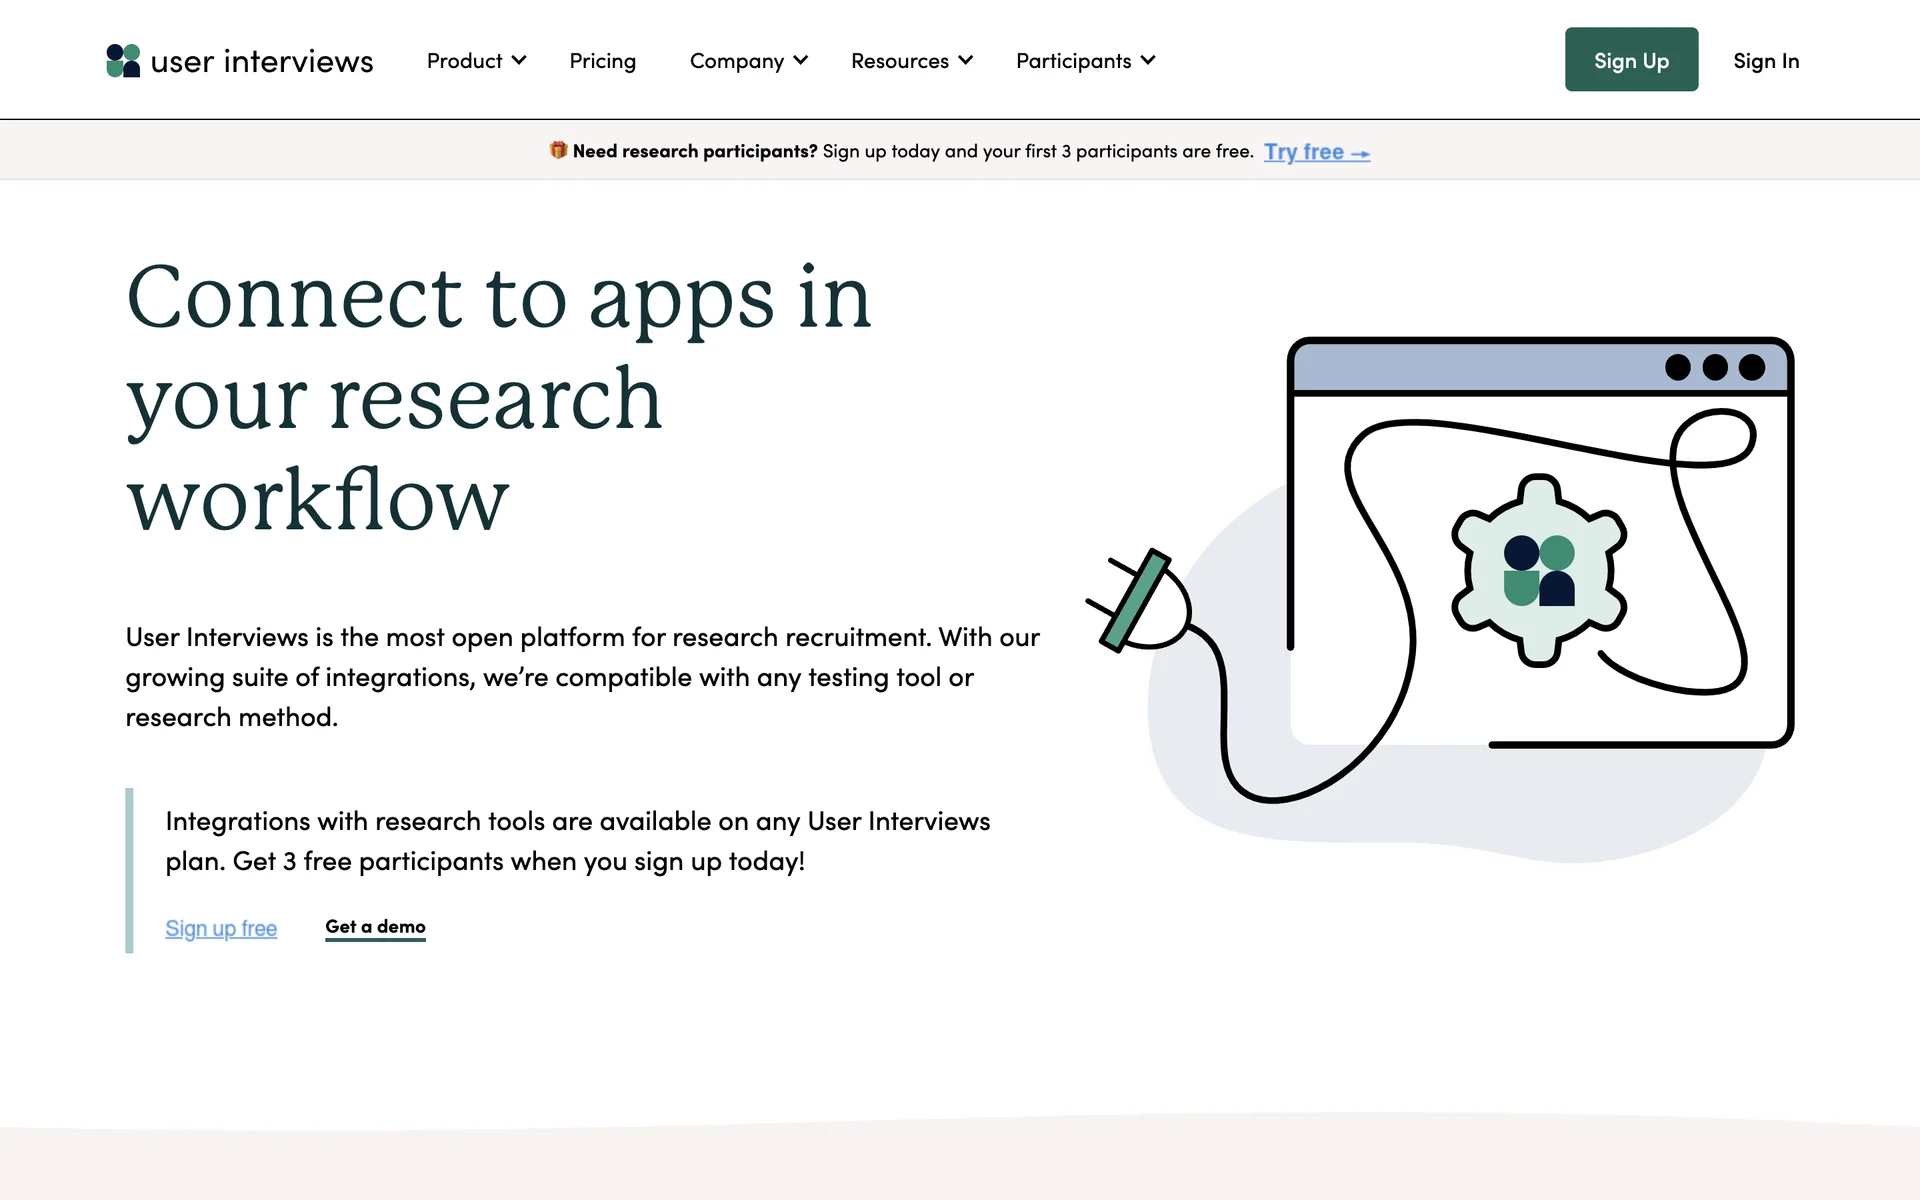Open the Product menu label
The height and width of the screenshot is (1200, 1920).
click(x=464, y=61)
